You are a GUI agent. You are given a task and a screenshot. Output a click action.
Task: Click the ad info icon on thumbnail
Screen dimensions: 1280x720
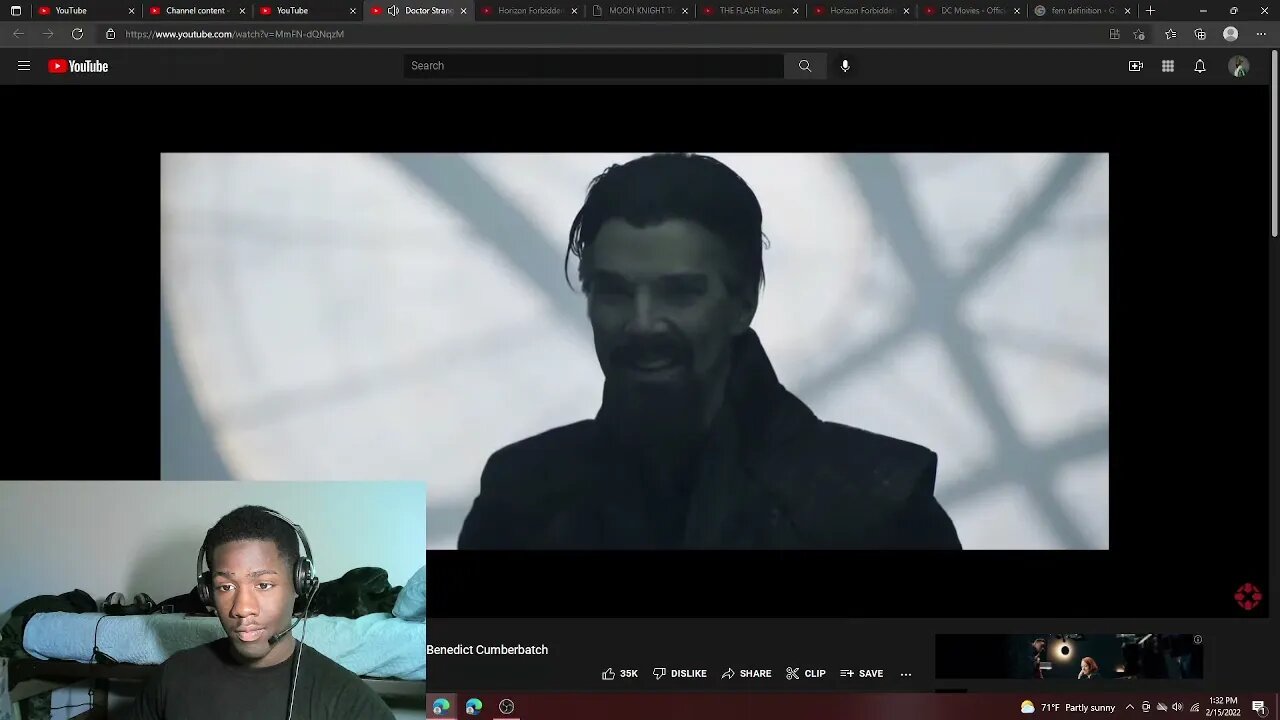pyautogui.click(x=1197, y=640)
